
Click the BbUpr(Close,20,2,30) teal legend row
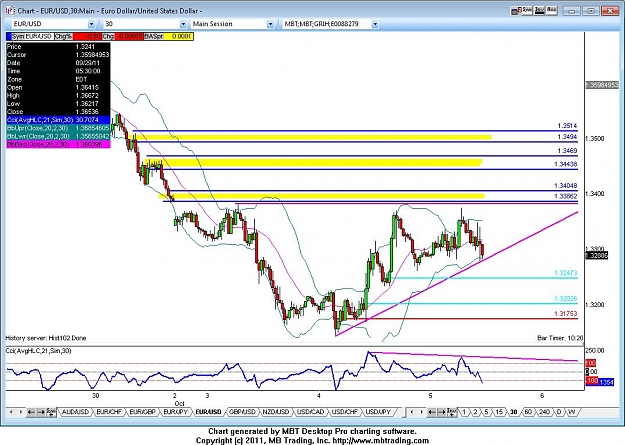(x=58, y=128)
